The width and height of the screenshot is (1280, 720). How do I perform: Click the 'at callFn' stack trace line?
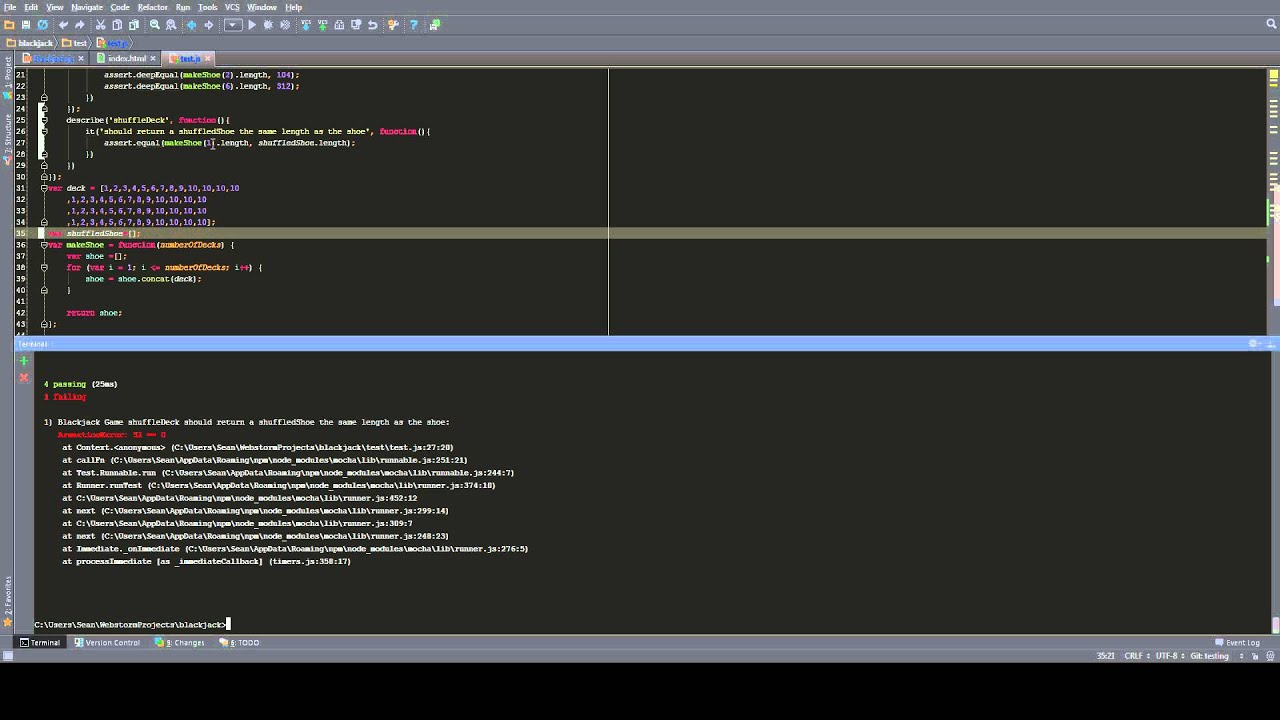point(264,460)
